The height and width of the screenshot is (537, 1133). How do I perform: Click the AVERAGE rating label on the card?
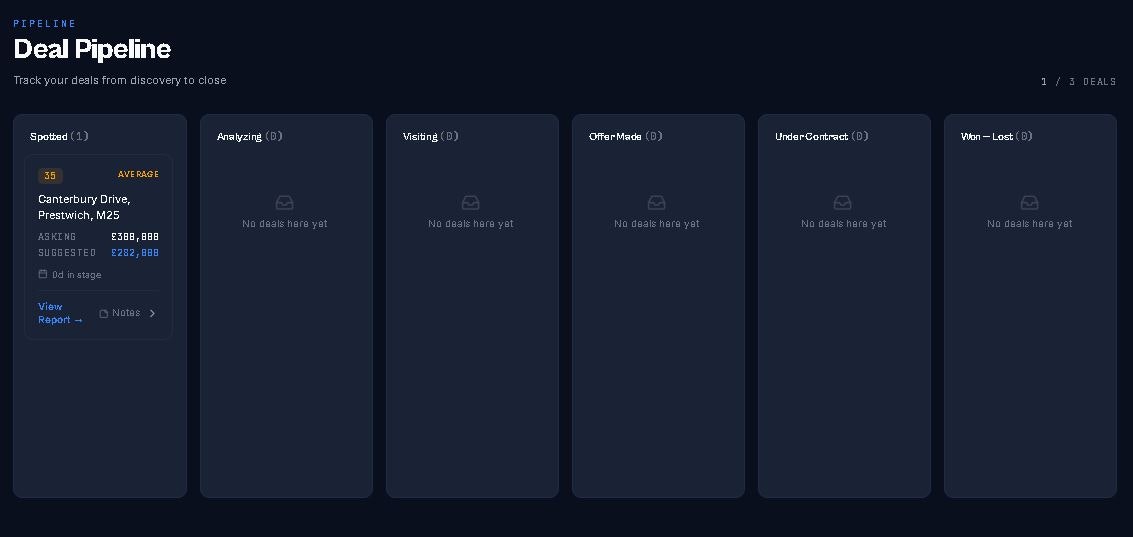(138, 174)
